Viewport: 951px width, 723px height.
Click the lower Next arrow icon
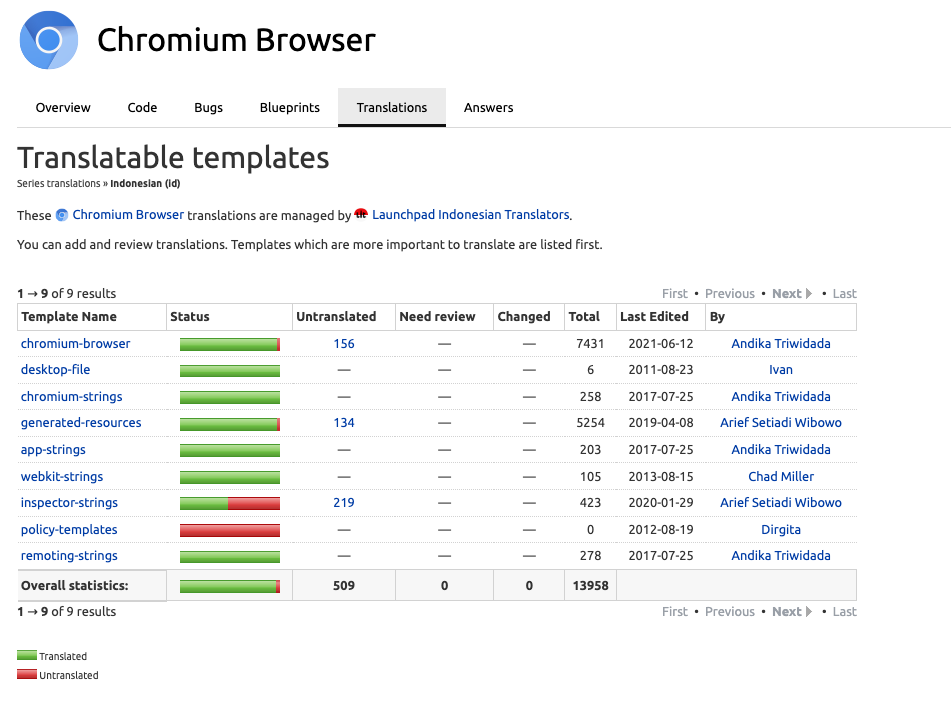808,611
